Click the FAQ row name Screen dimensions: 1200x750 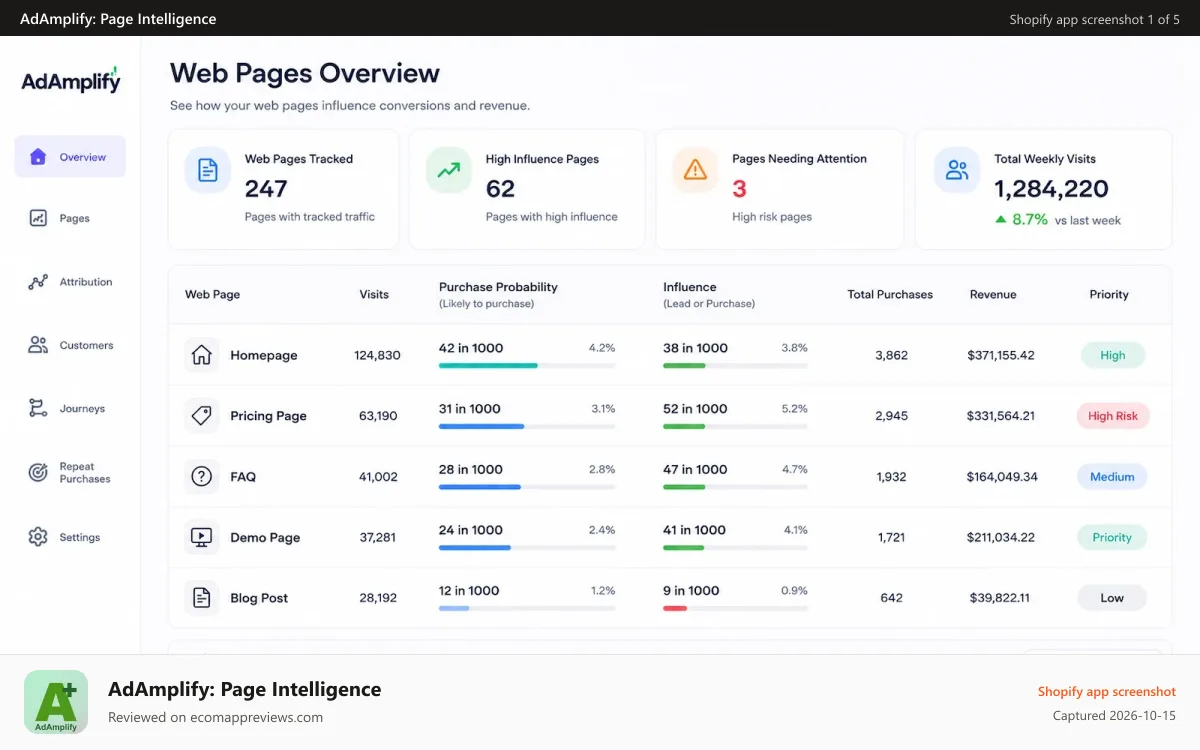point(243,477)
